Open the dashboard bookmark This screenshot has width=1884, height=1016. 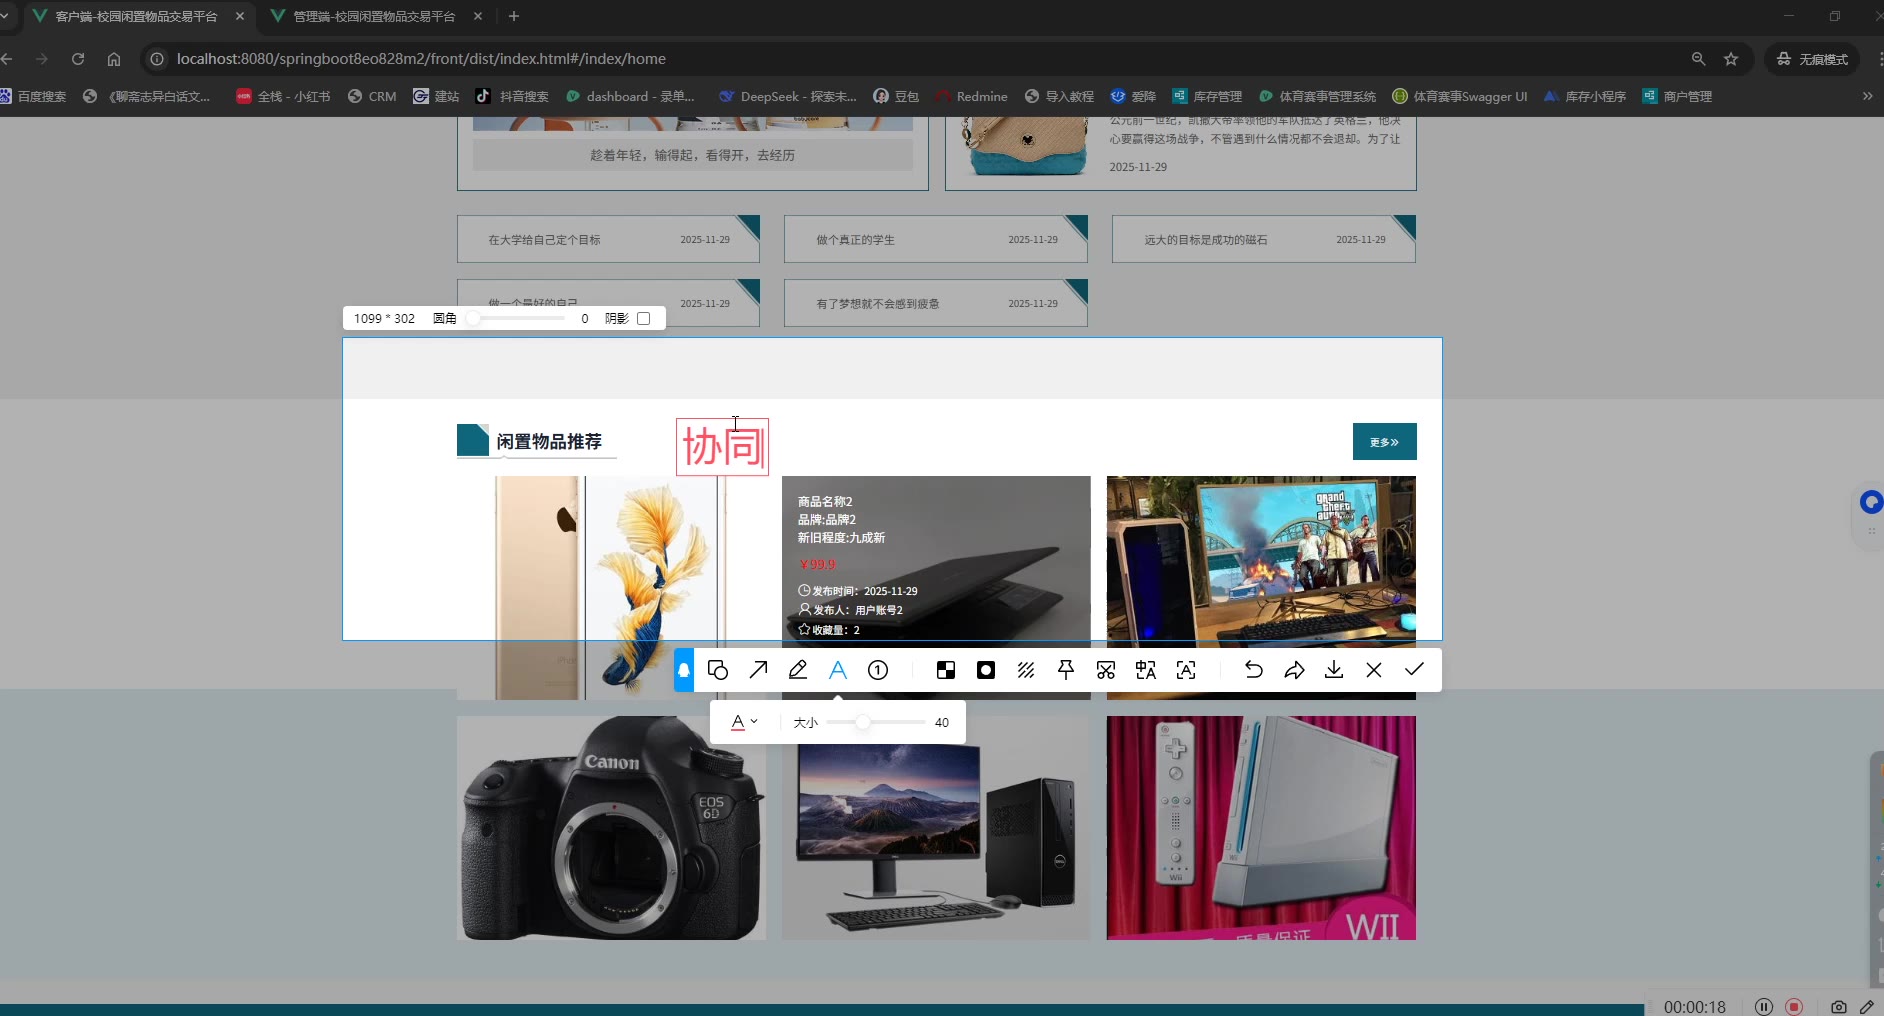pyautogui.click(x=630, y=96)
